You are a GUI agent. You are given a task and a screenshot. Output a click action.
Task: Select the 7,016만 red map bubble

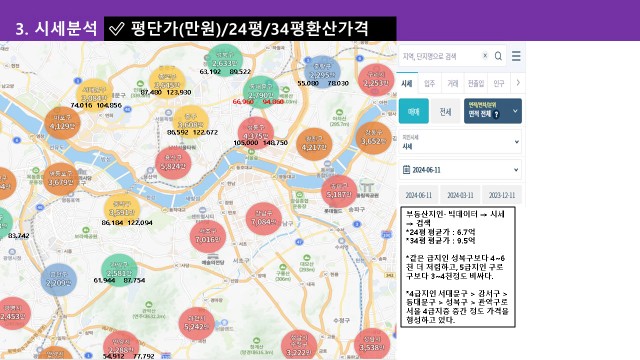[208, 236]
